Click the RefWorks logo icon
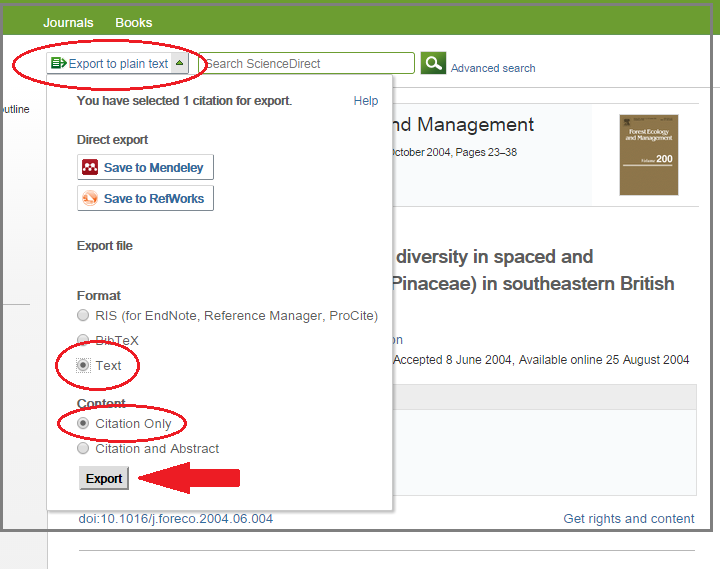 tap(90, 198)
